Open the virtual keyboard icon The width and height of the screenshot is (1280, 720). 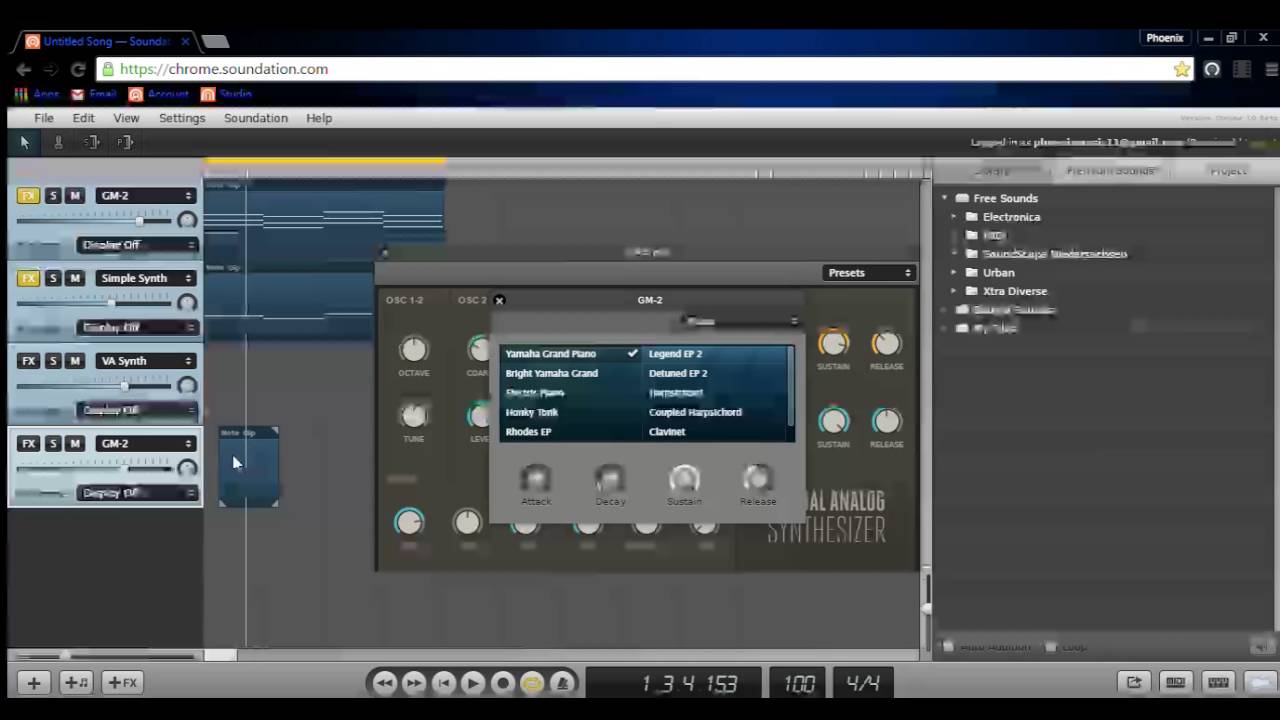click(1218, 682)
